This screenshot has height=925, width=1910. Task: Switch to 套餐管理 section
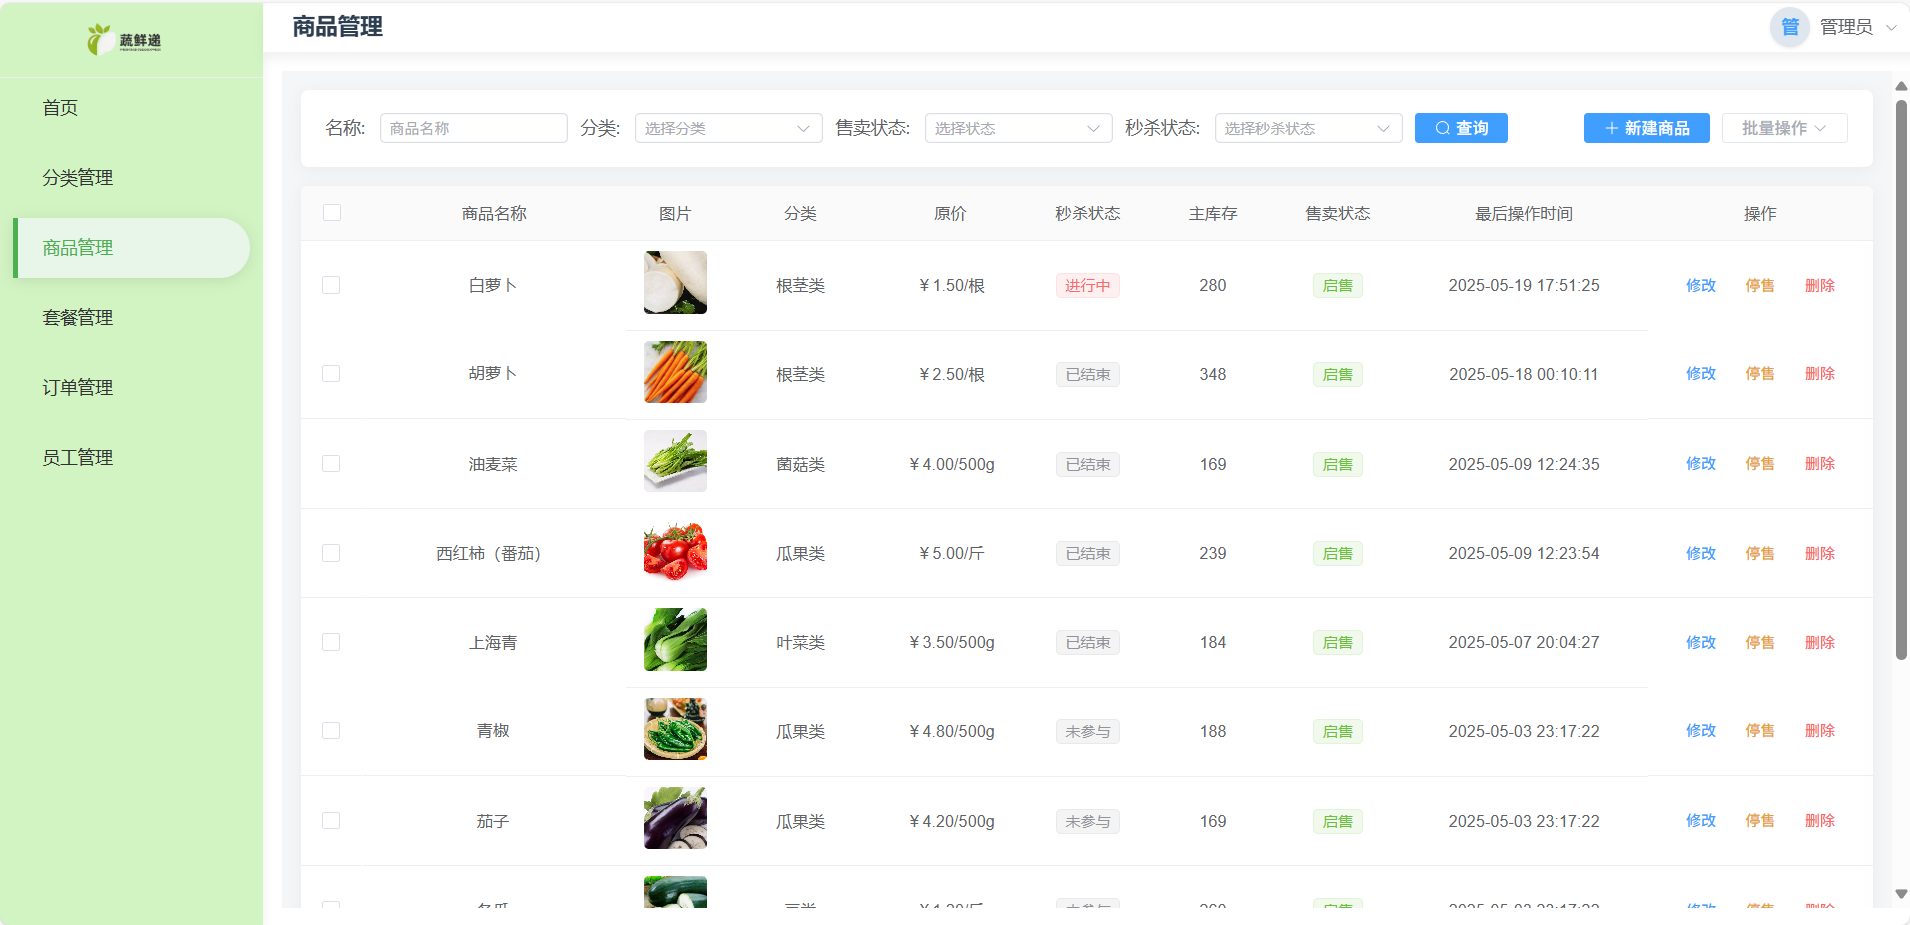(76, 317)
